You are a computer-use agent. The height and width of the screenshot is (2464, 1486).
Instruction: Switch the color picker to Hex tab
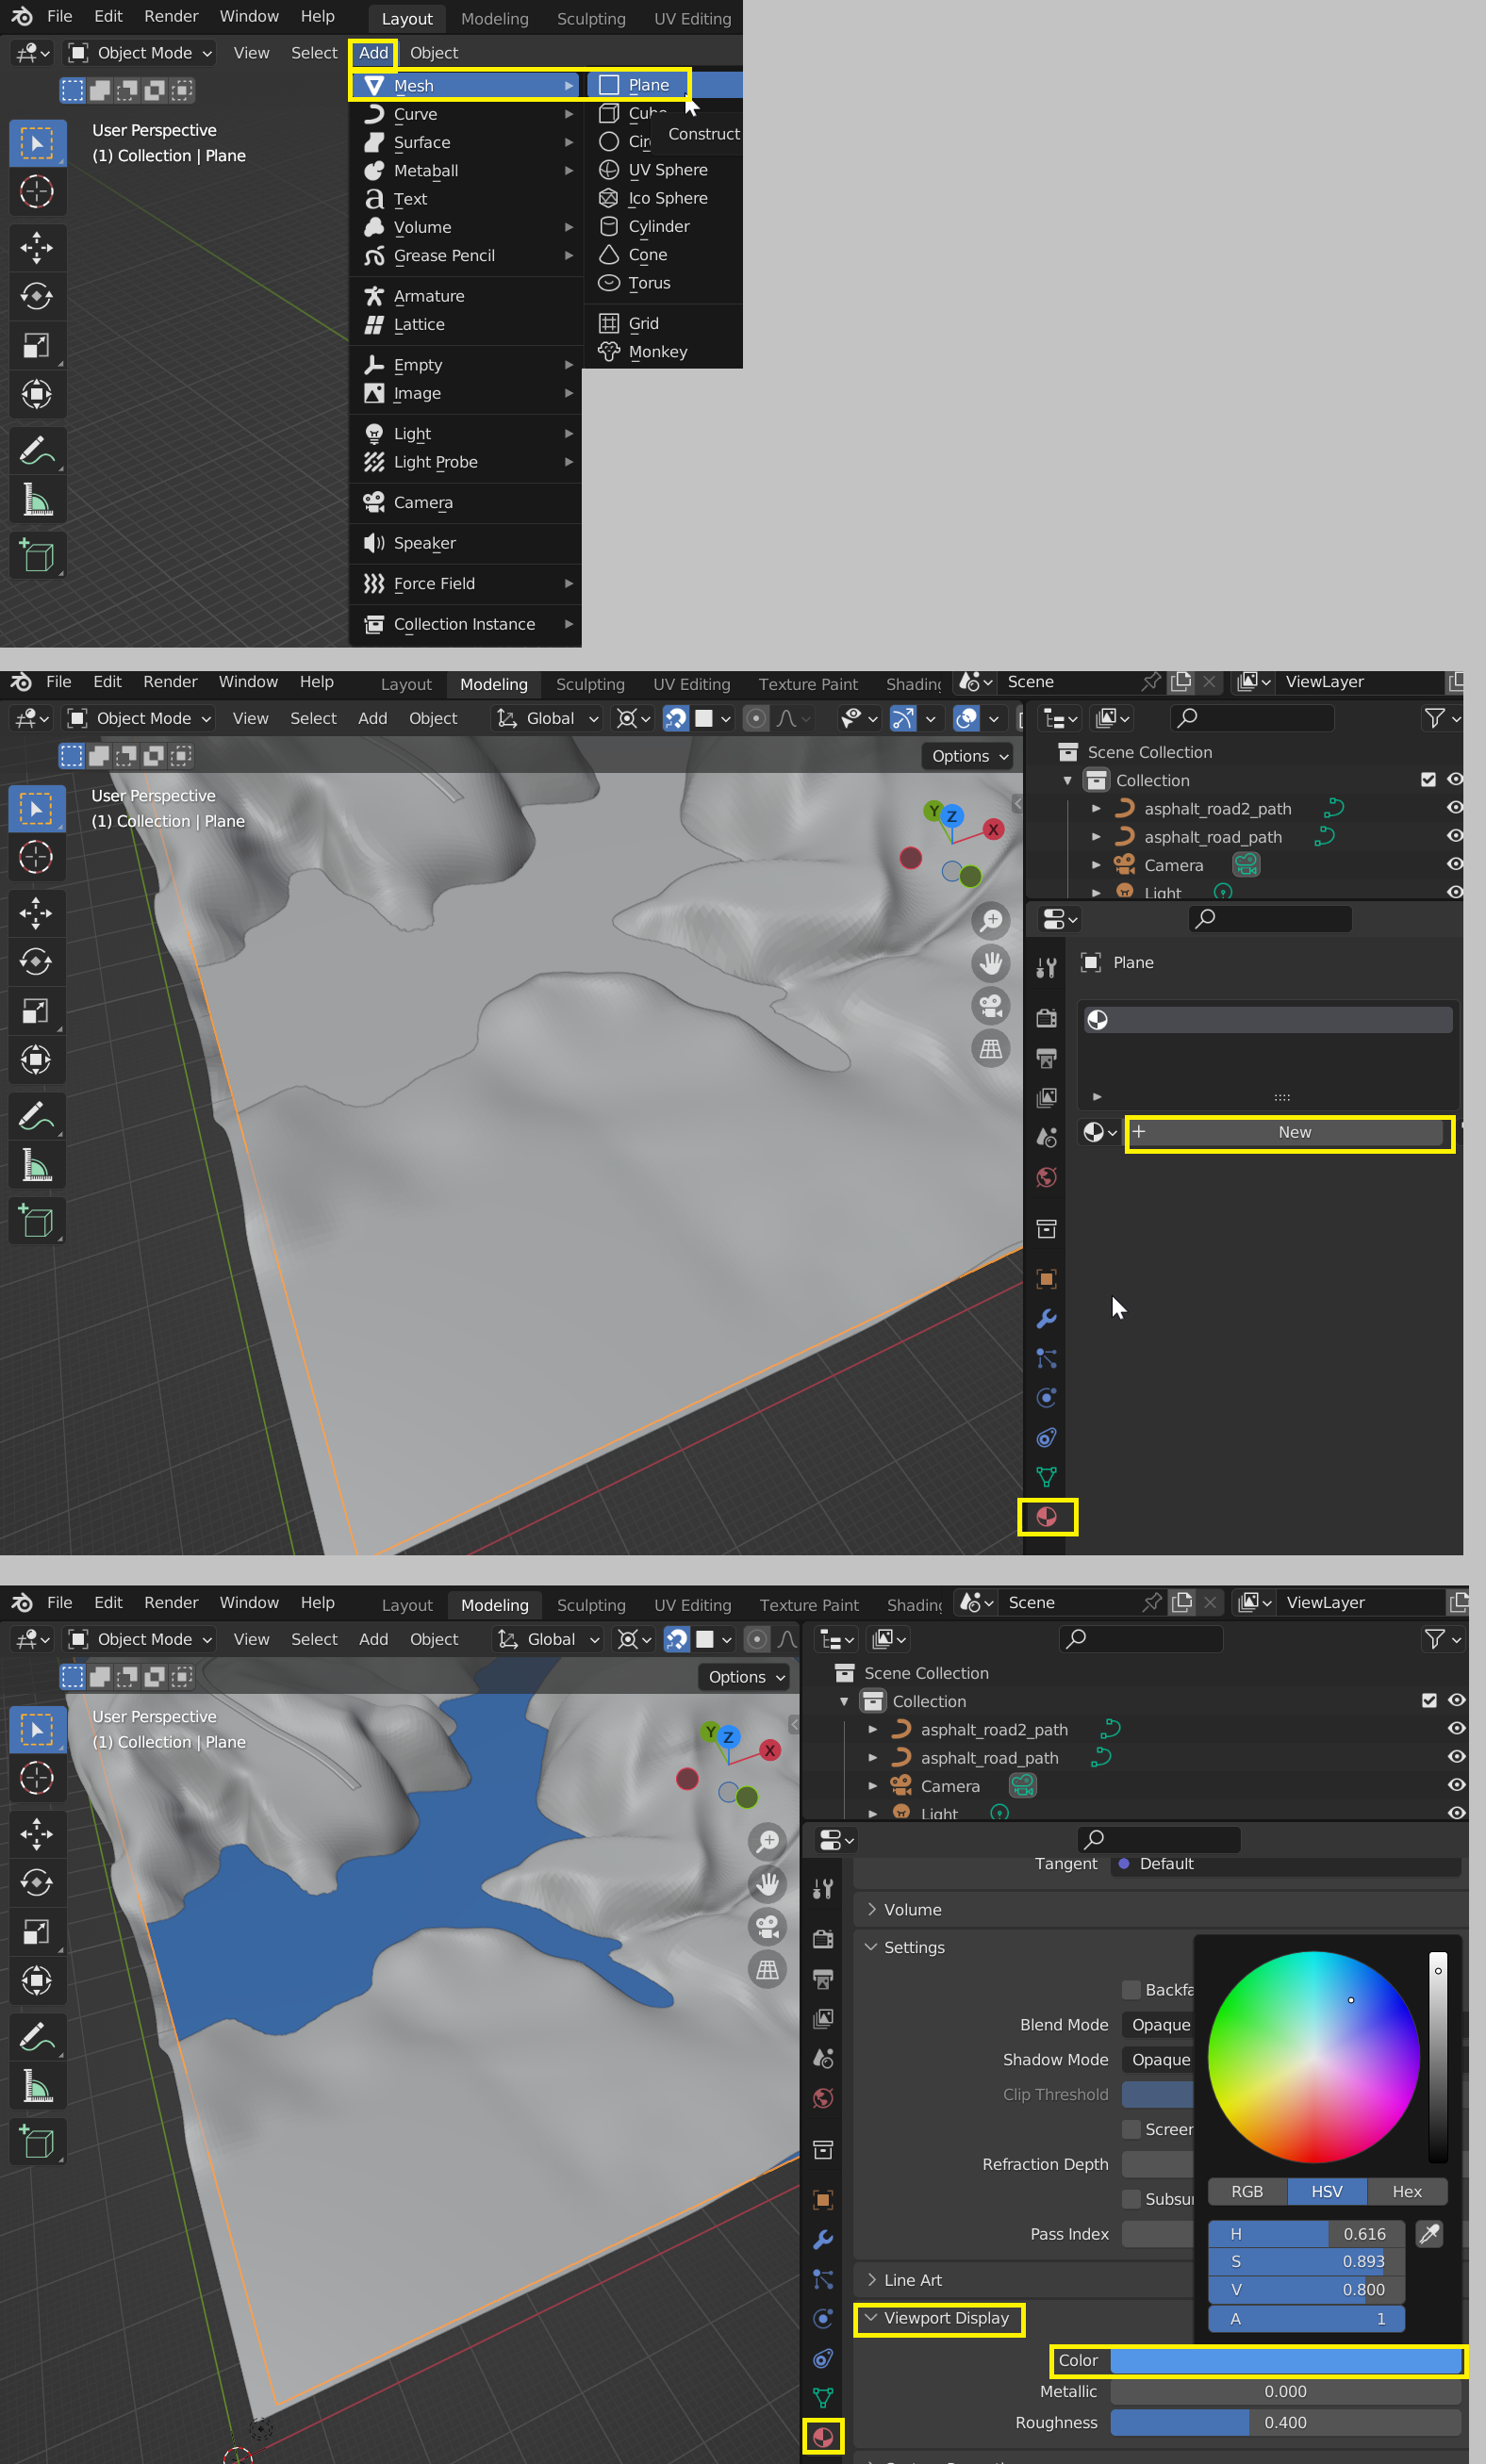1406,2191
